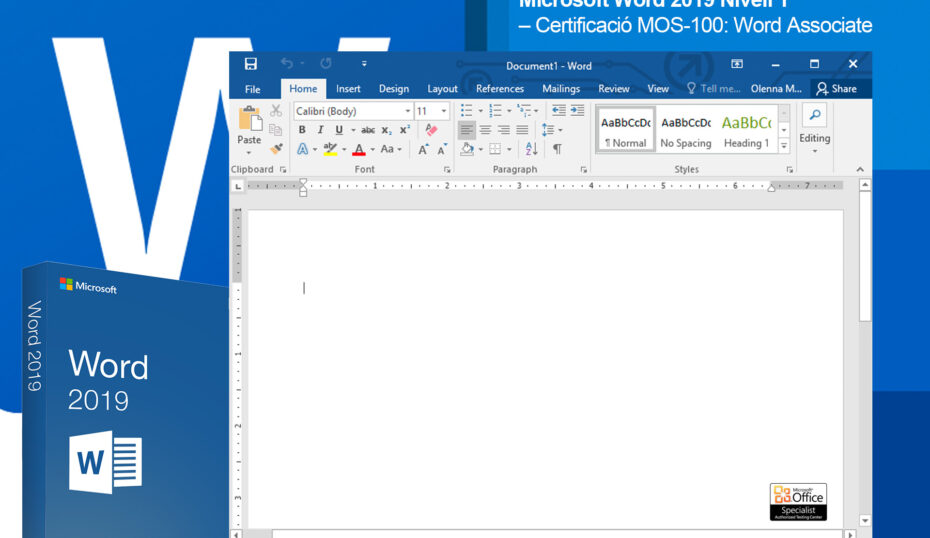
Task: Clear all formatting with eraser icon
Action: click(431, 130)
